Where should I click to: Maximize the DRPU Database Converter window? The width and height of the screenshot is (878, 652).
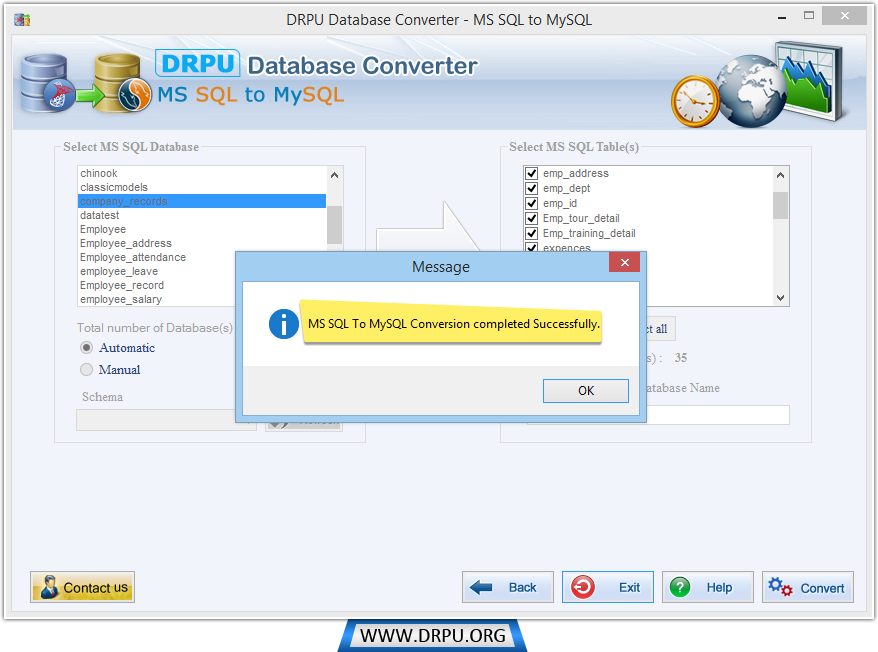pos(809,16)
